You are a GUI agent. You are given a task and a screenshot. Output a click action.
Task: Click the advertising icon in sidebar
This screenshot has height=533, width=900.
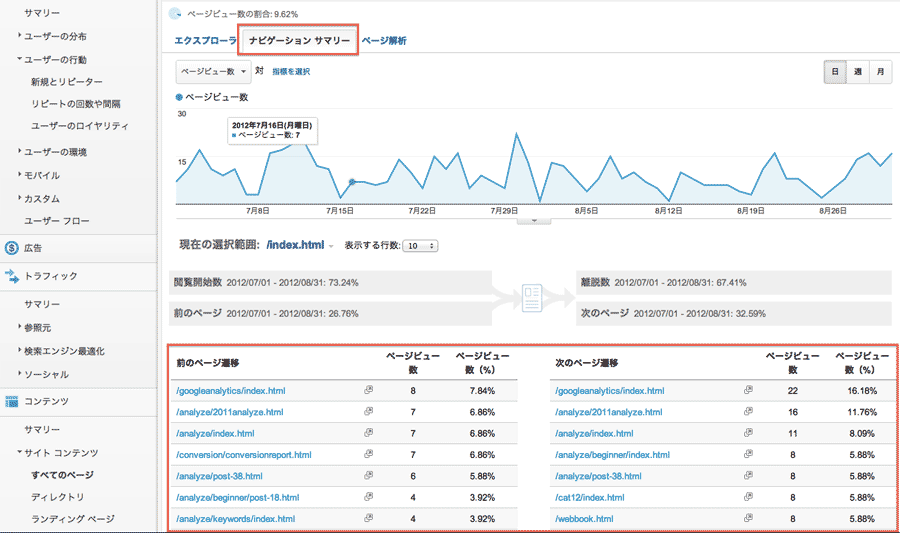pos(12,247)
